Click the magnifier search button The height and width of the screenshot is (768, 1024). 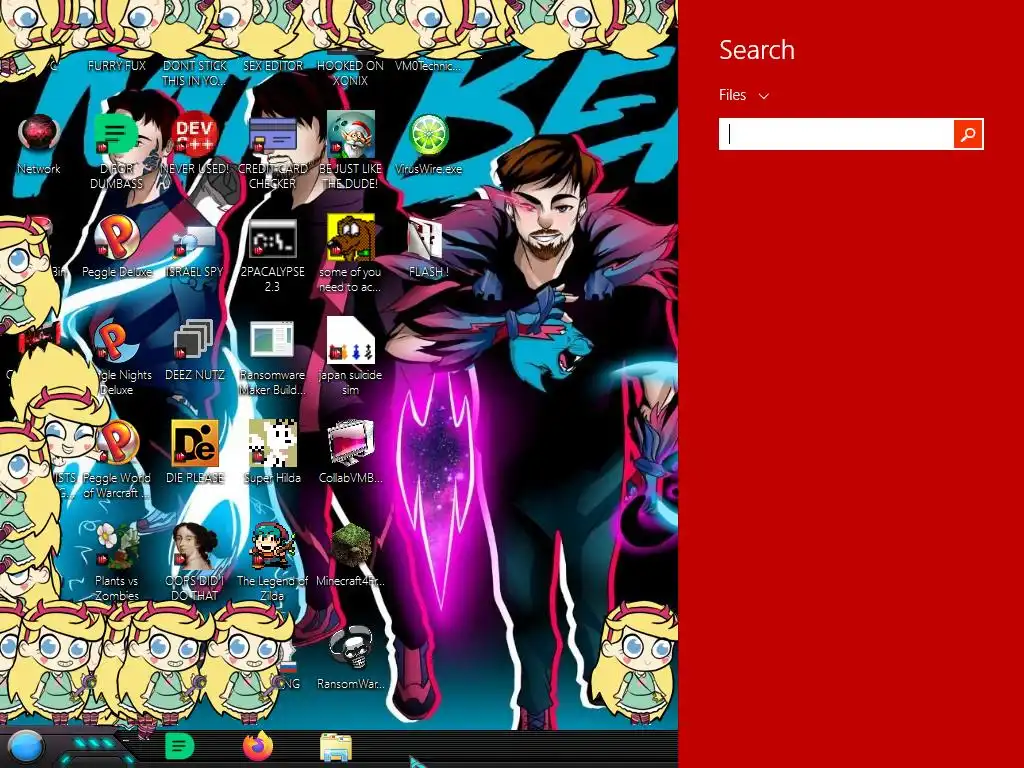tap(968, 134)
